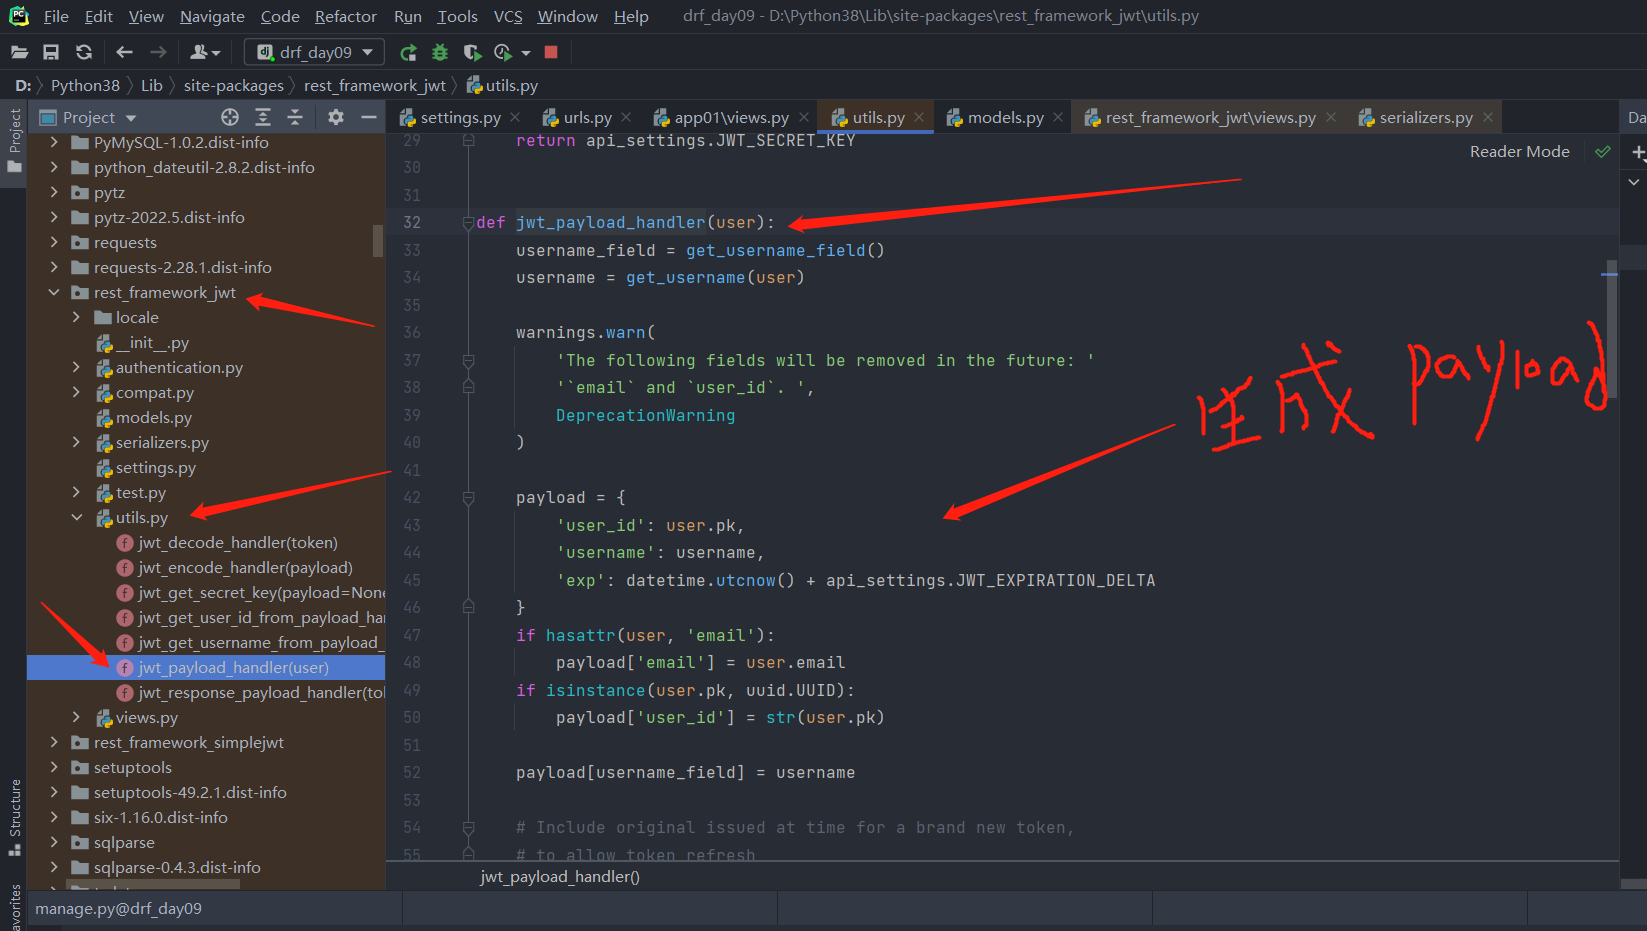This screenshot has width=1647, height=931.
Task: Expand views.py node in tree
Action: coord(76,718)
